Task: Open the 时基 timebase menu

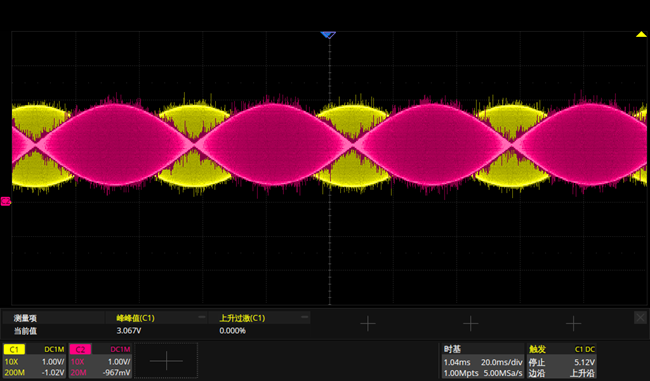Action: coord(452,349)
